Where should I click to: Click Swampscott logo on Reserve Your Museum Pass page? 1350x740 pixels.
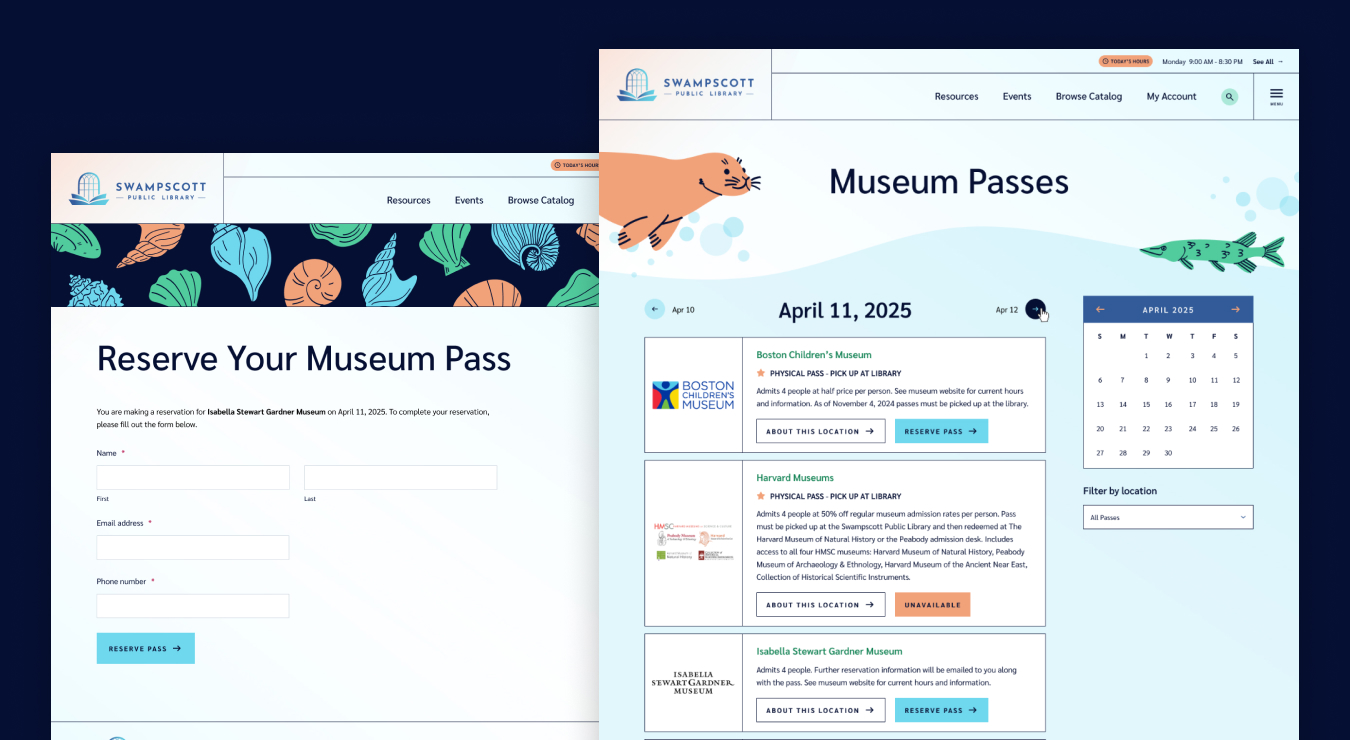(138, 189)
